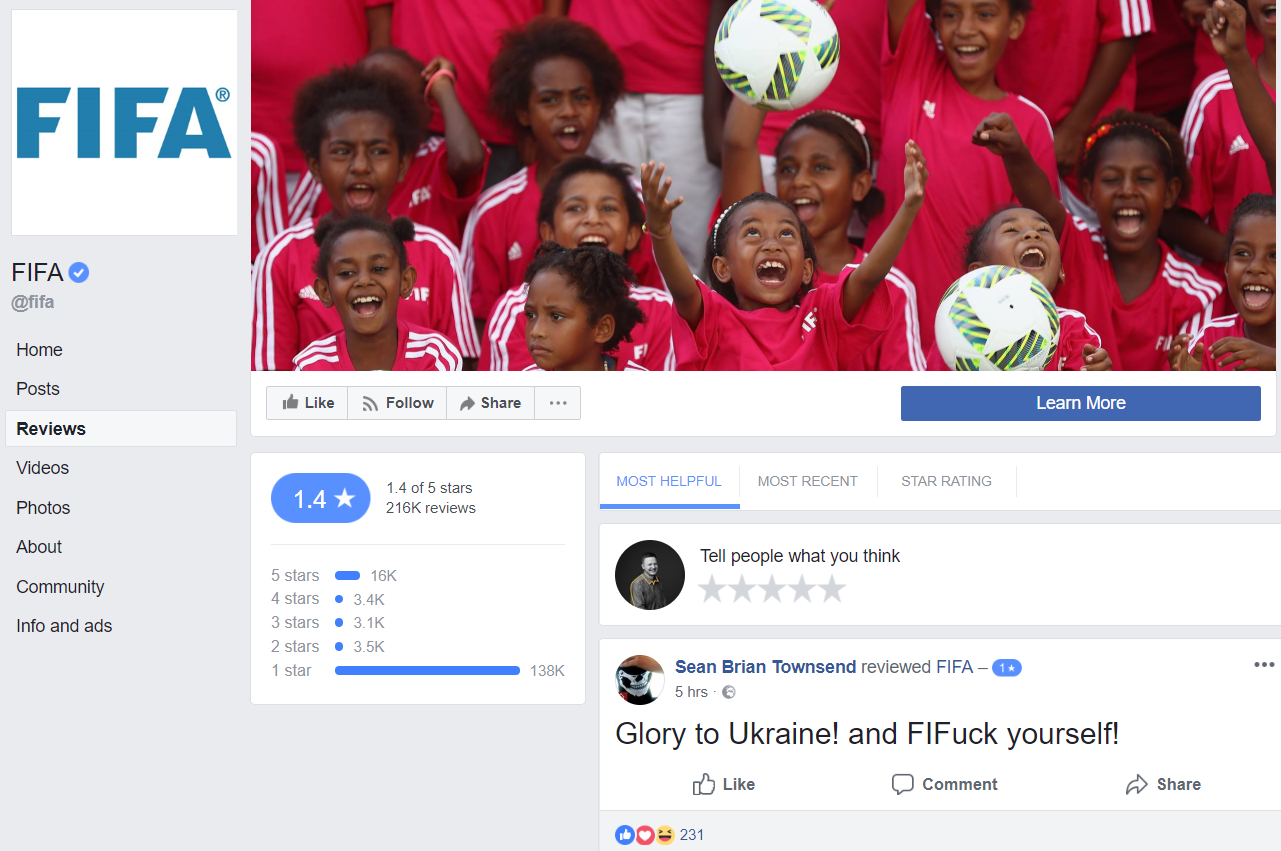Click the Learn More button
1281x851 pixels.
1081,403
